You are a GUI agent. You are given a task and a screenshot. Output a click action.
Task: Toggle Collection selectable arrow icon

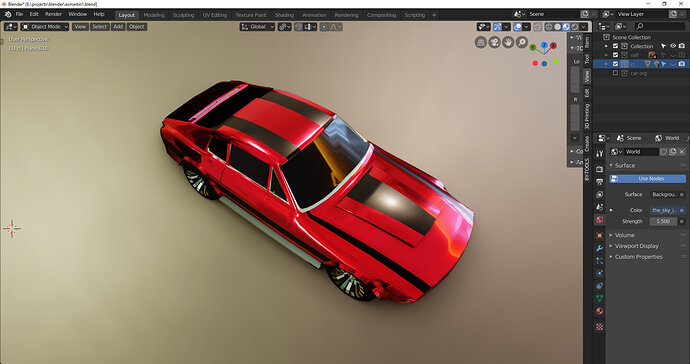664,46
